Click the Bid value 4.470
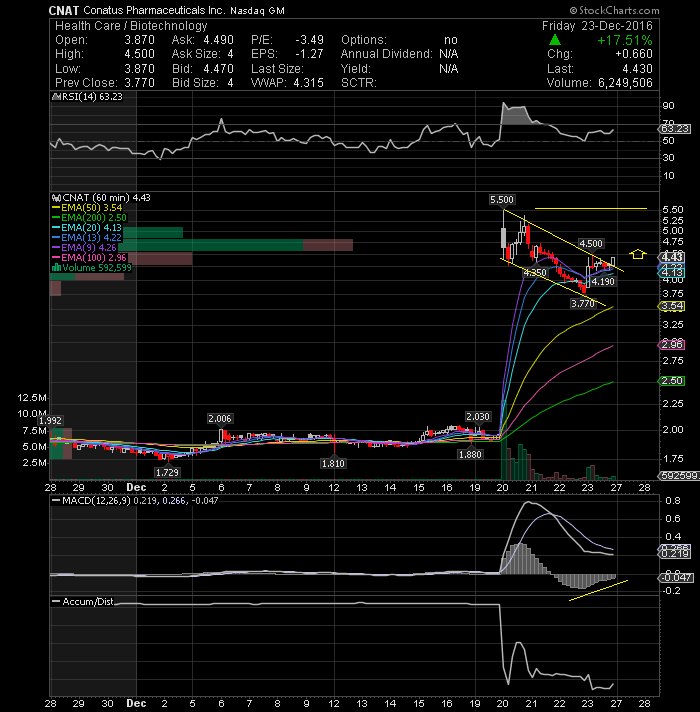 (x=218, y=69)
